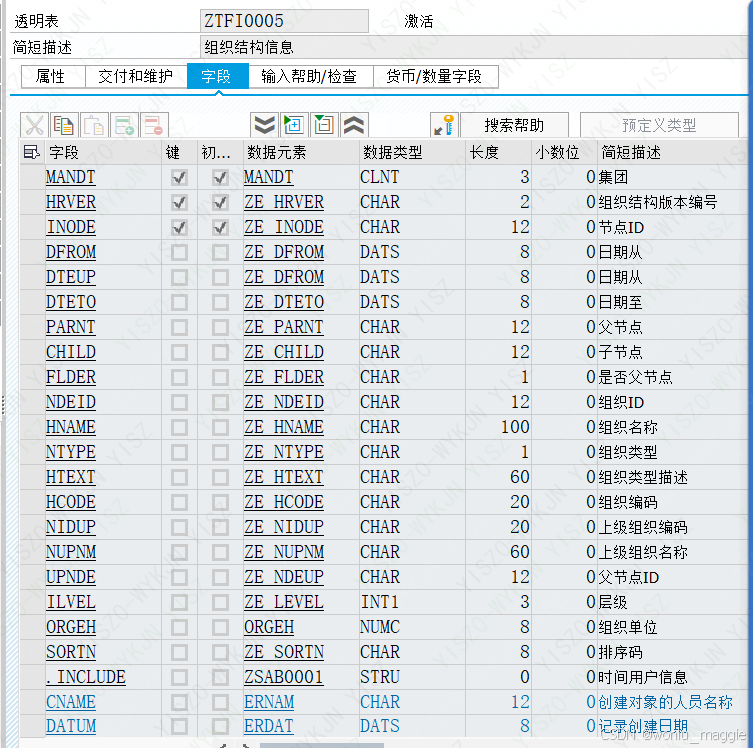Check the key checkbox for DFROM row

click(179, 253)
